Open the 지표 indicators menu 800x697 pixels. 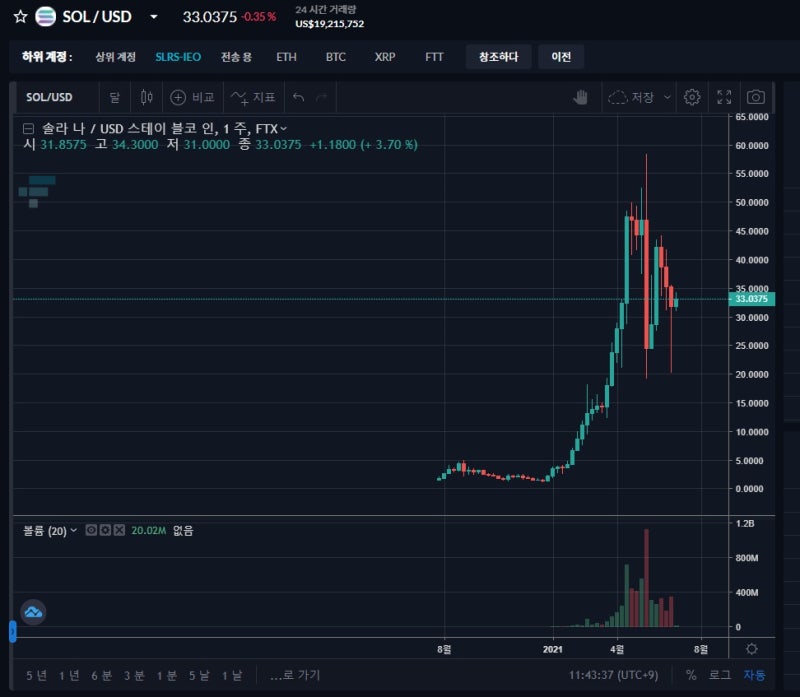(253, 97)
